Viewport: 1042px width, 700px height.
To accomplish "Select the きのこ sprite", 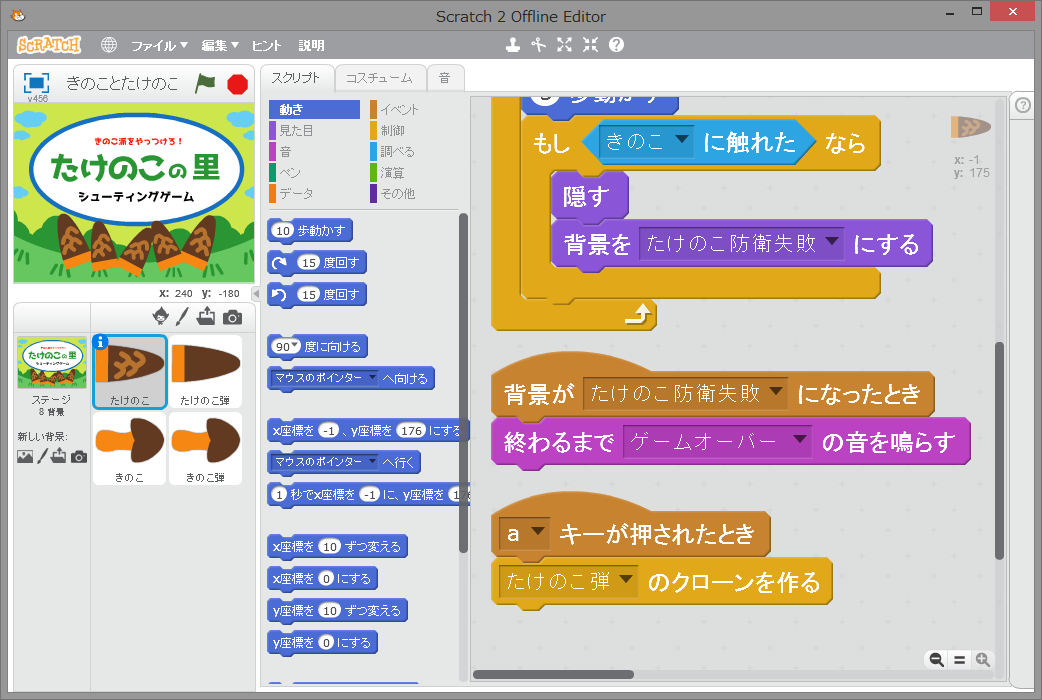I will 130,449.
